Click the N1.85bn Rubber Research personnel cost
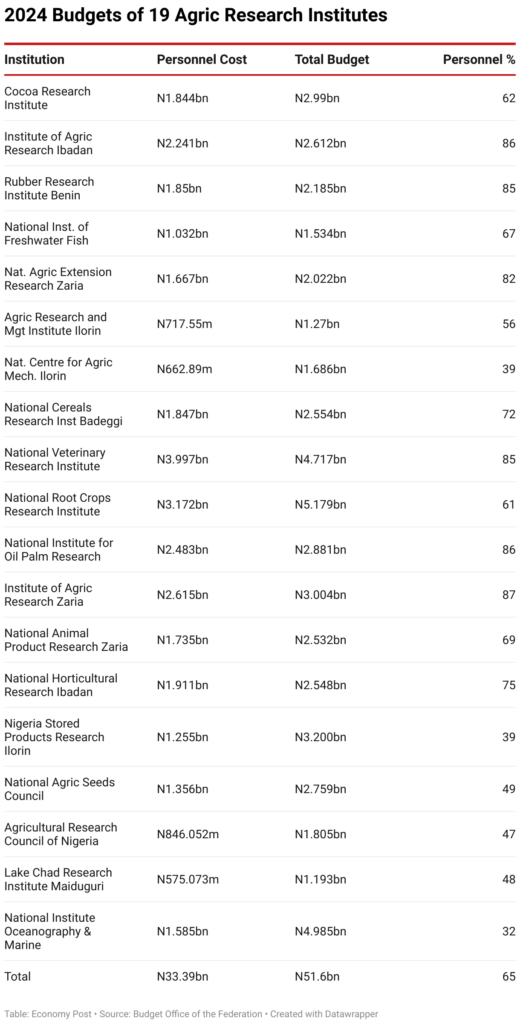Viewport: 520px width, 1024px height. (x=179, y=188)
